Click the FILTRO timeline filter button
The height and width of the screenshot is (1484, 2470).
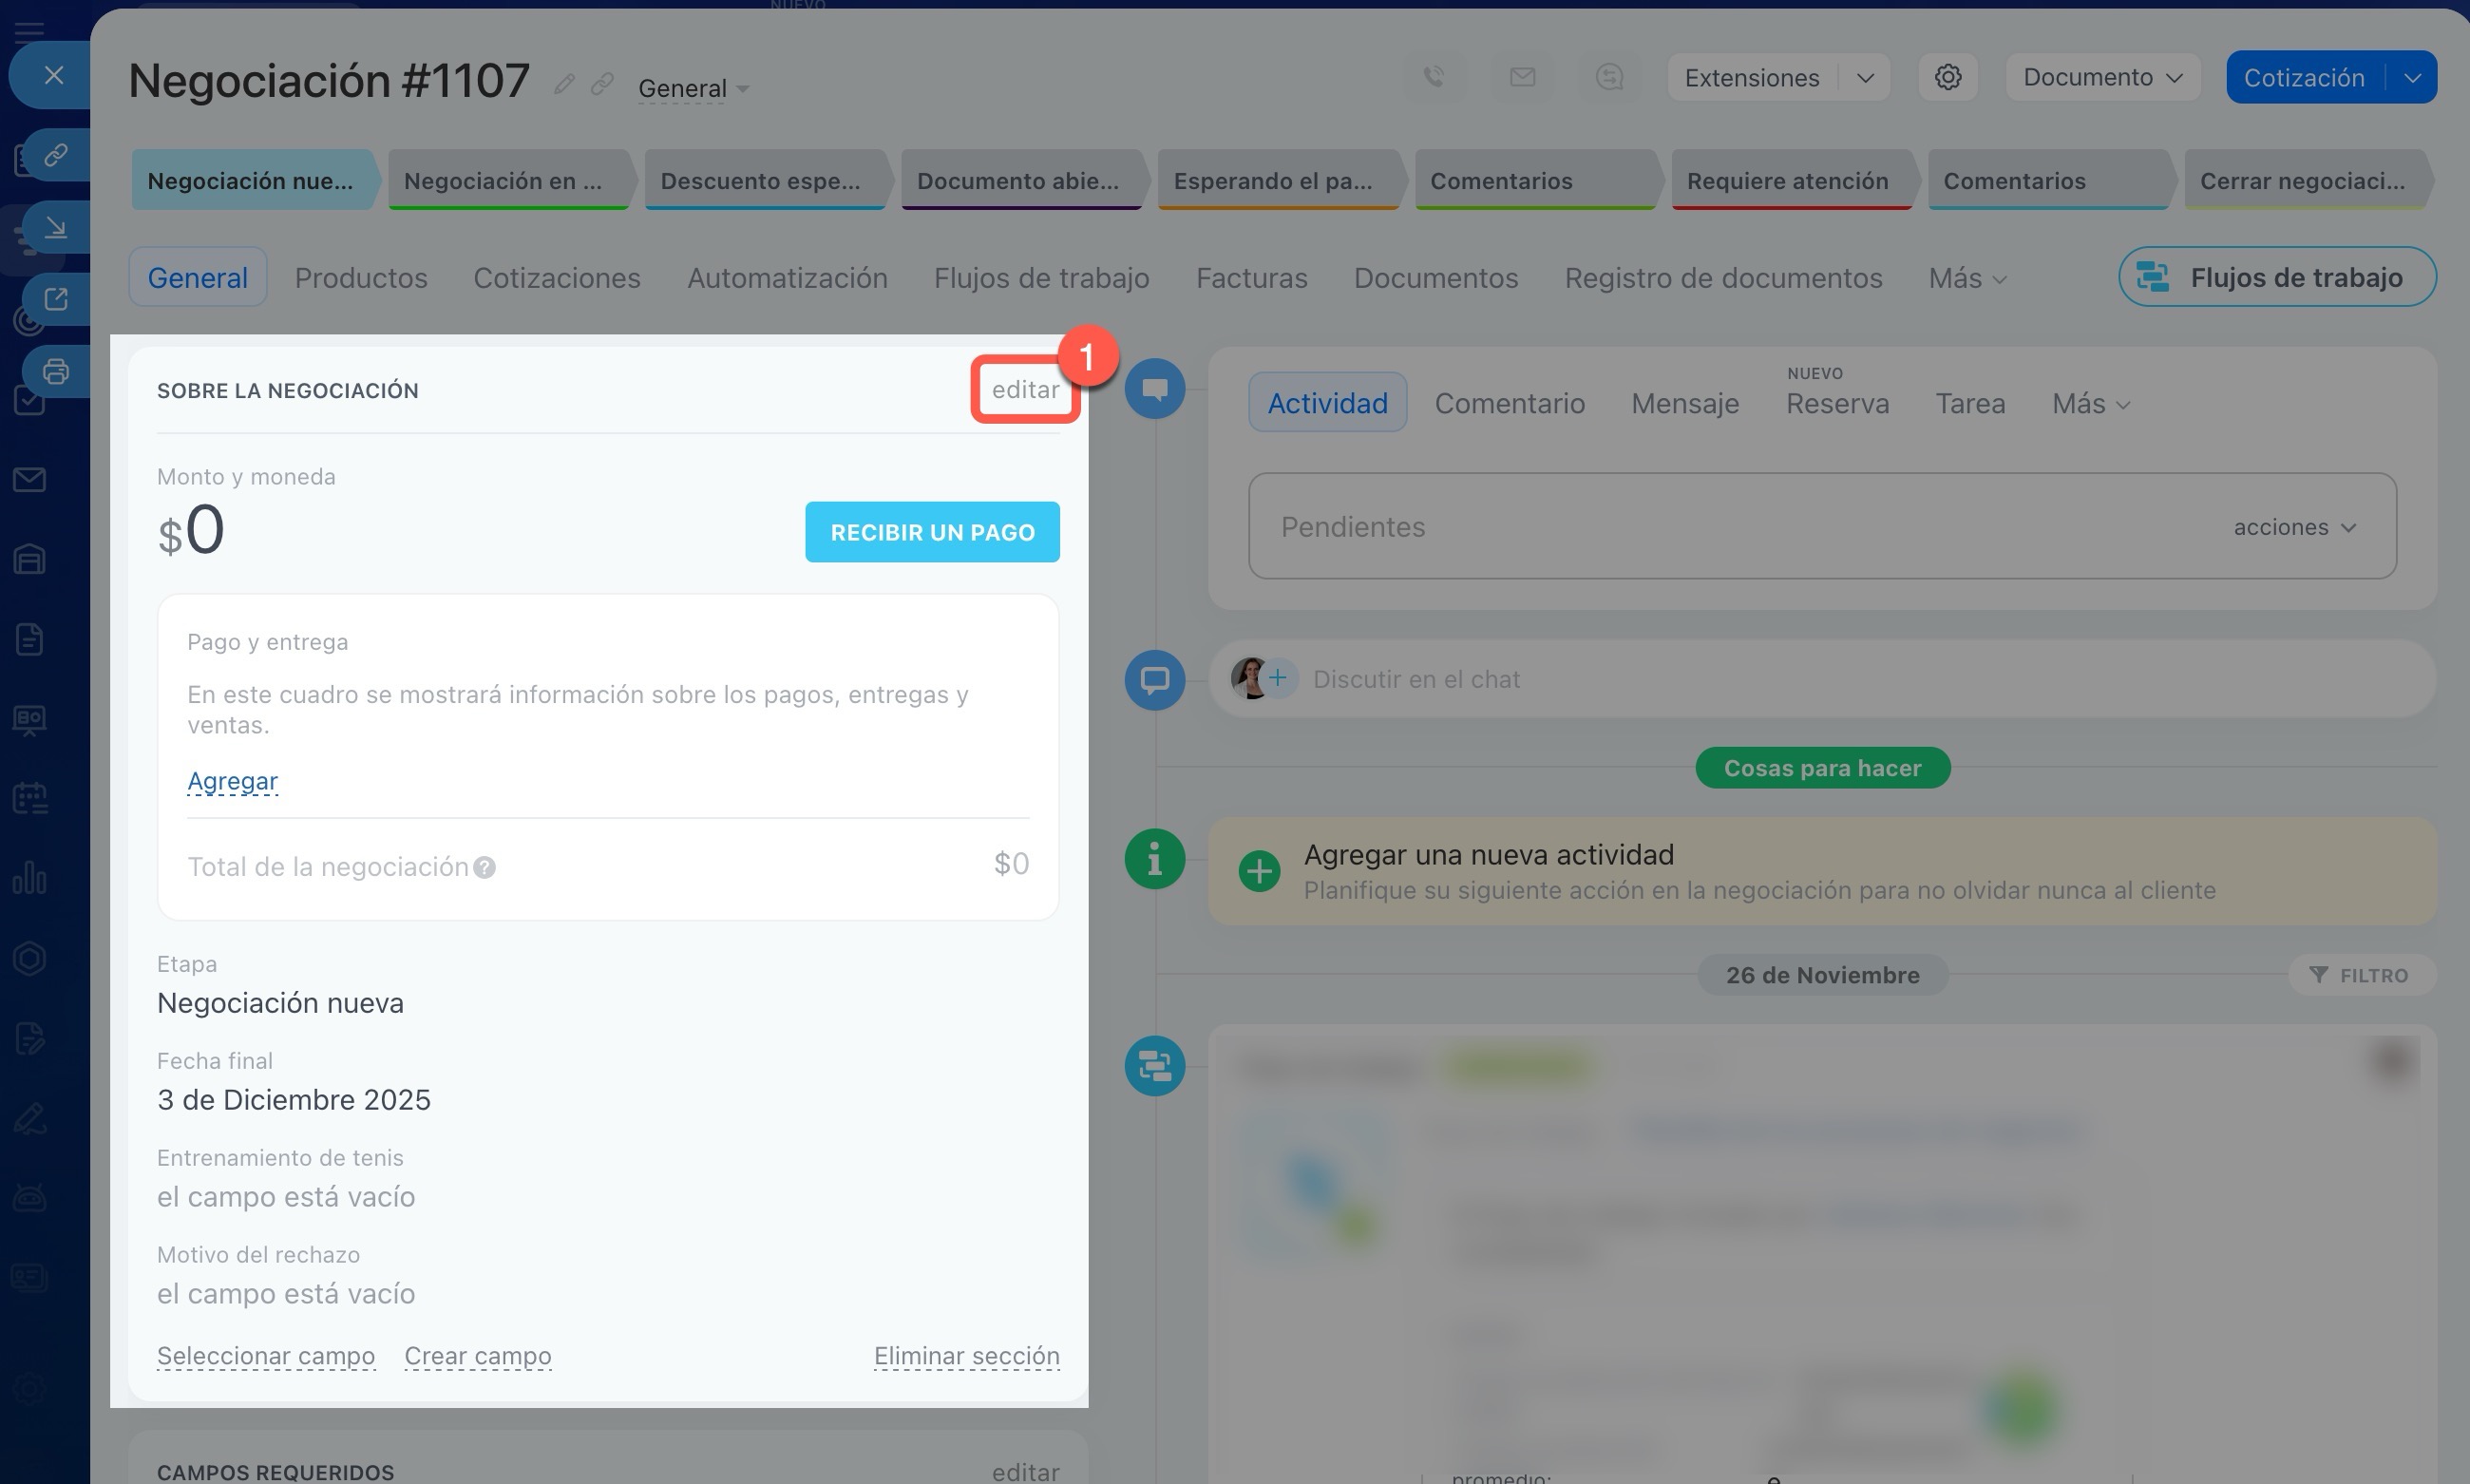point(2360,975)
